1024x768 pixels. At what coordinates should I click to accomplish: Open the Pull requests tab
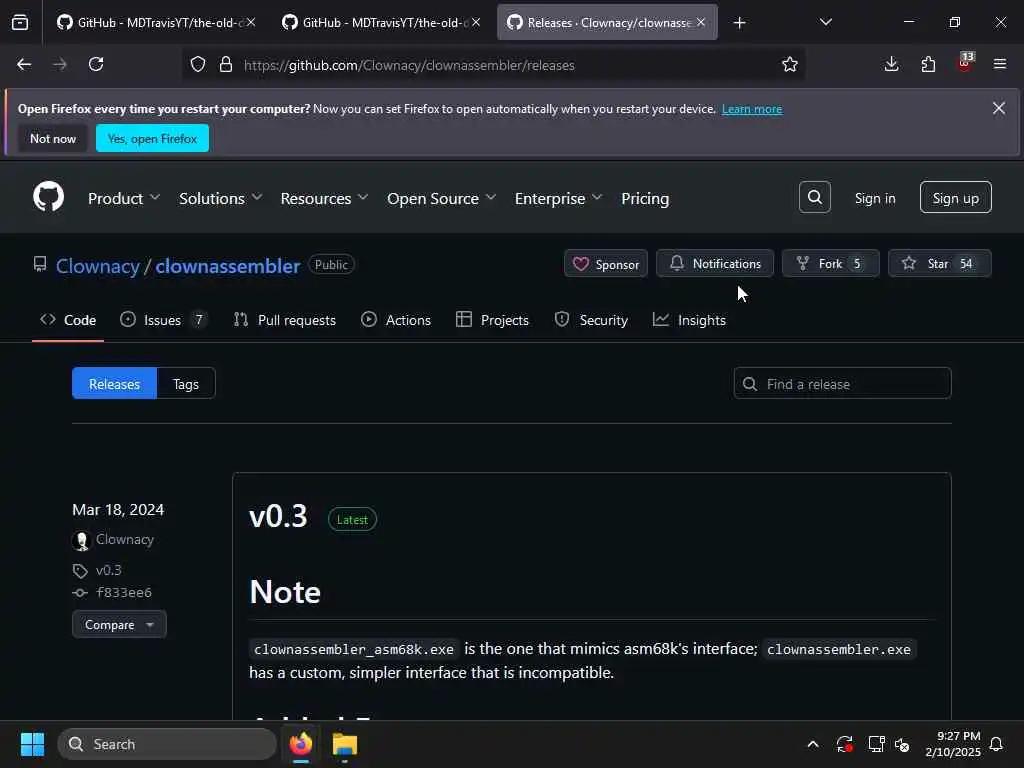[x=285, y=320]
